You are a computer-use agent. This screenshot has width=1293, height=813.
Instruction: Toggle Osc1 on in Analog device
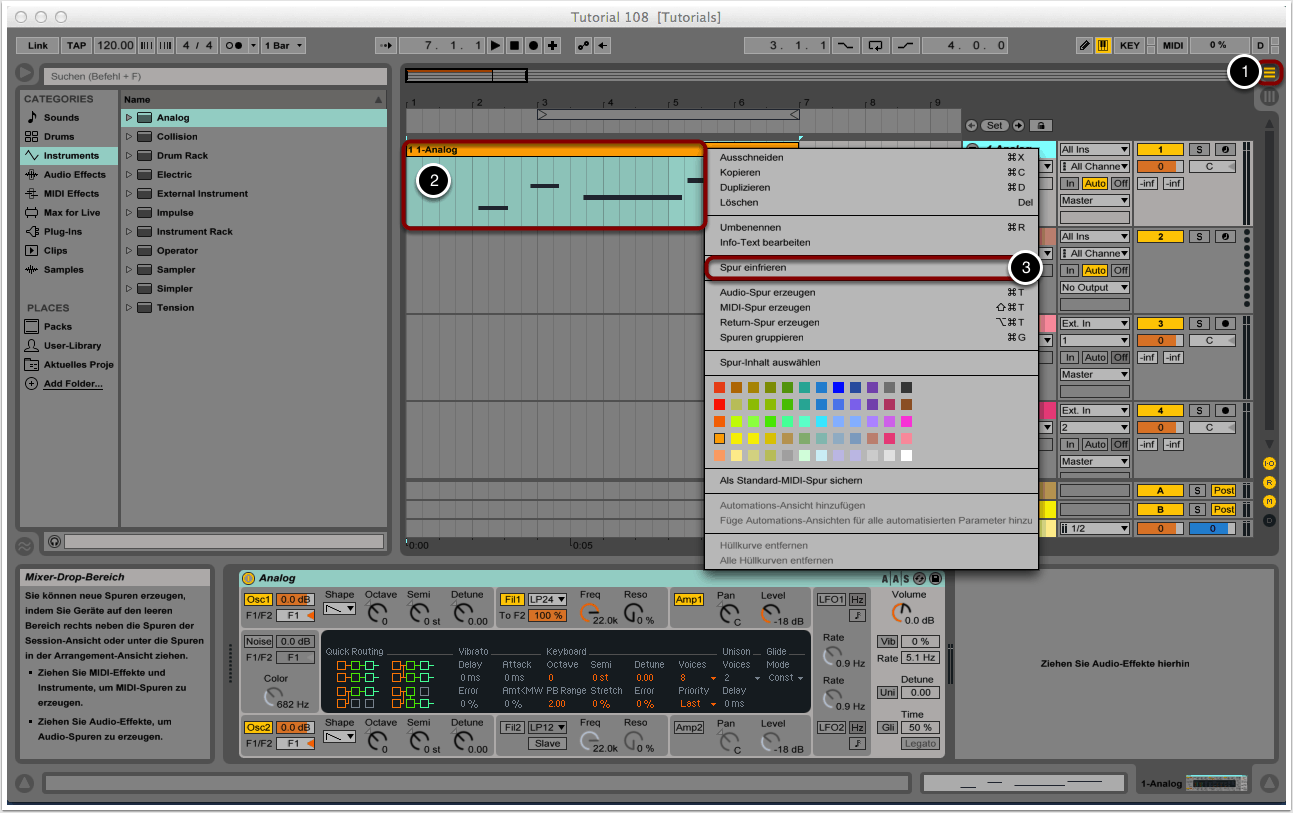[258, 599]
